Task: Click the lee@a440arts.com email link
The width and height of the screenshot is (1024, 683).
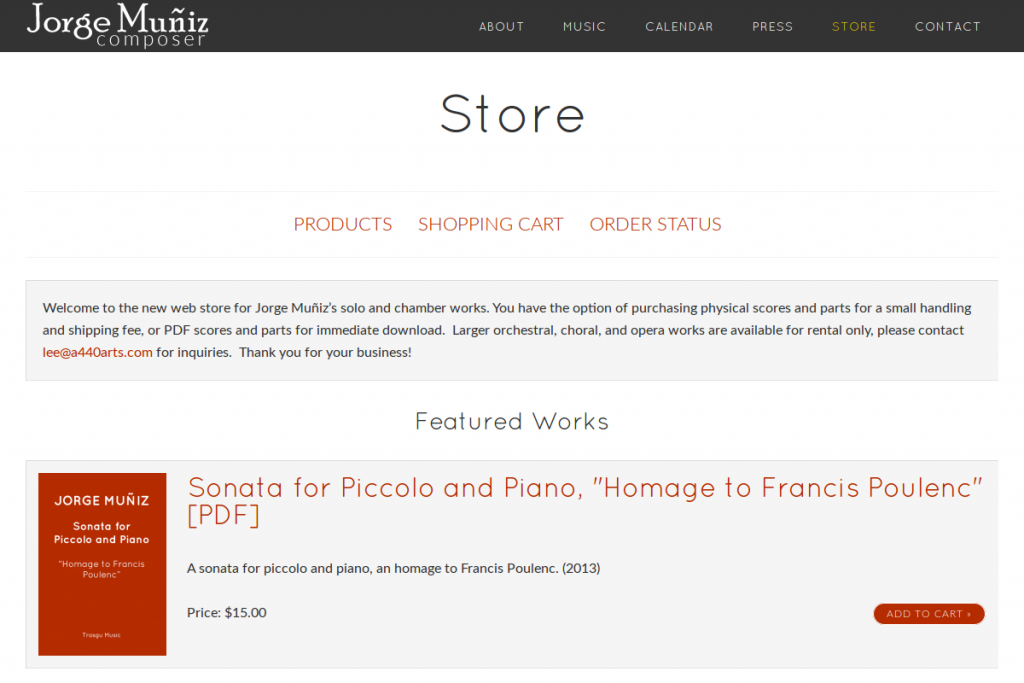Action: coord(97,352)
